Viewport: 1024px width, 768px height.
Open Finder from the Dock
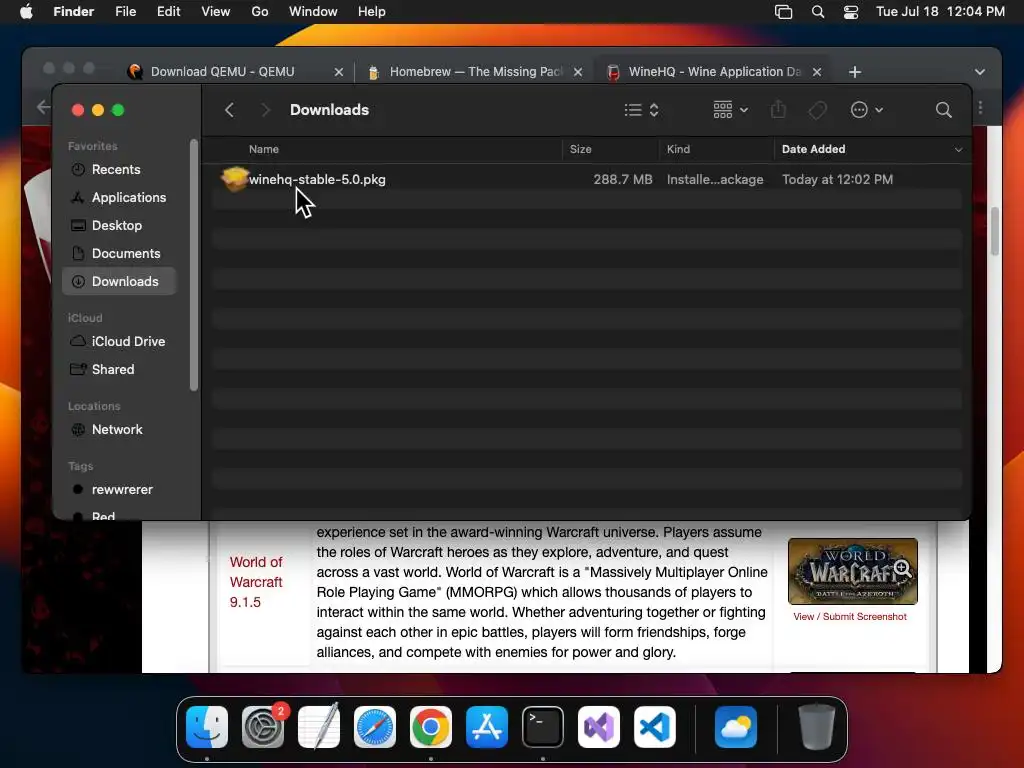207,727
